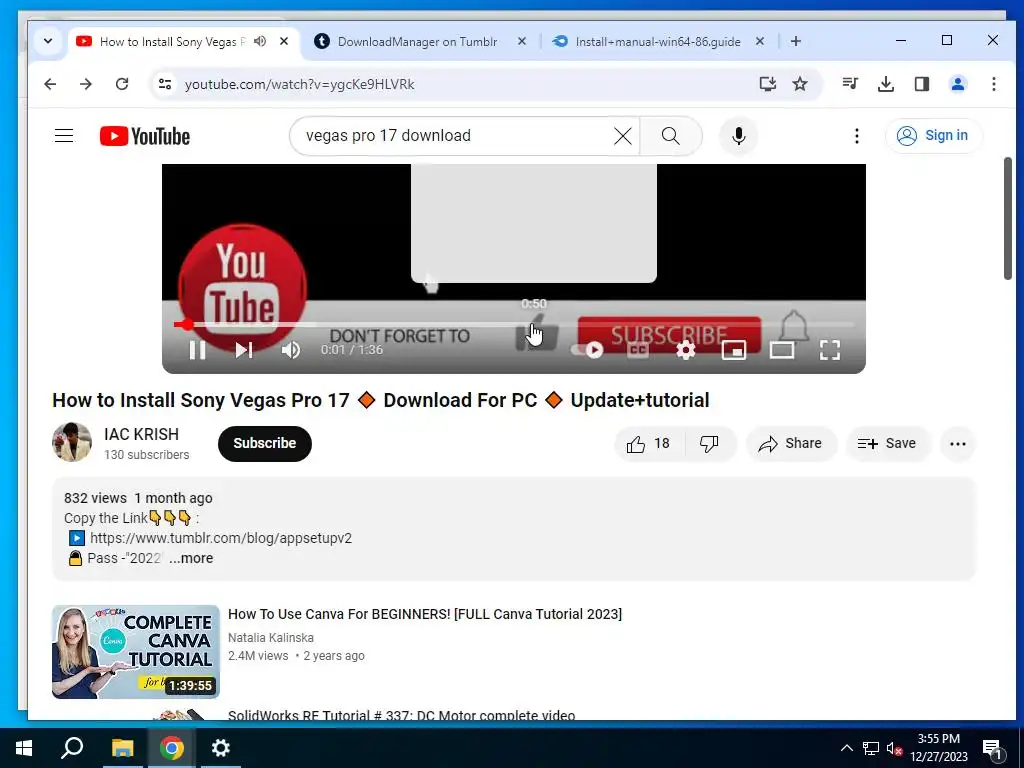1024x768 pixels.
Task: Toggle closed captions (CC) button
Action: point(638,350)
